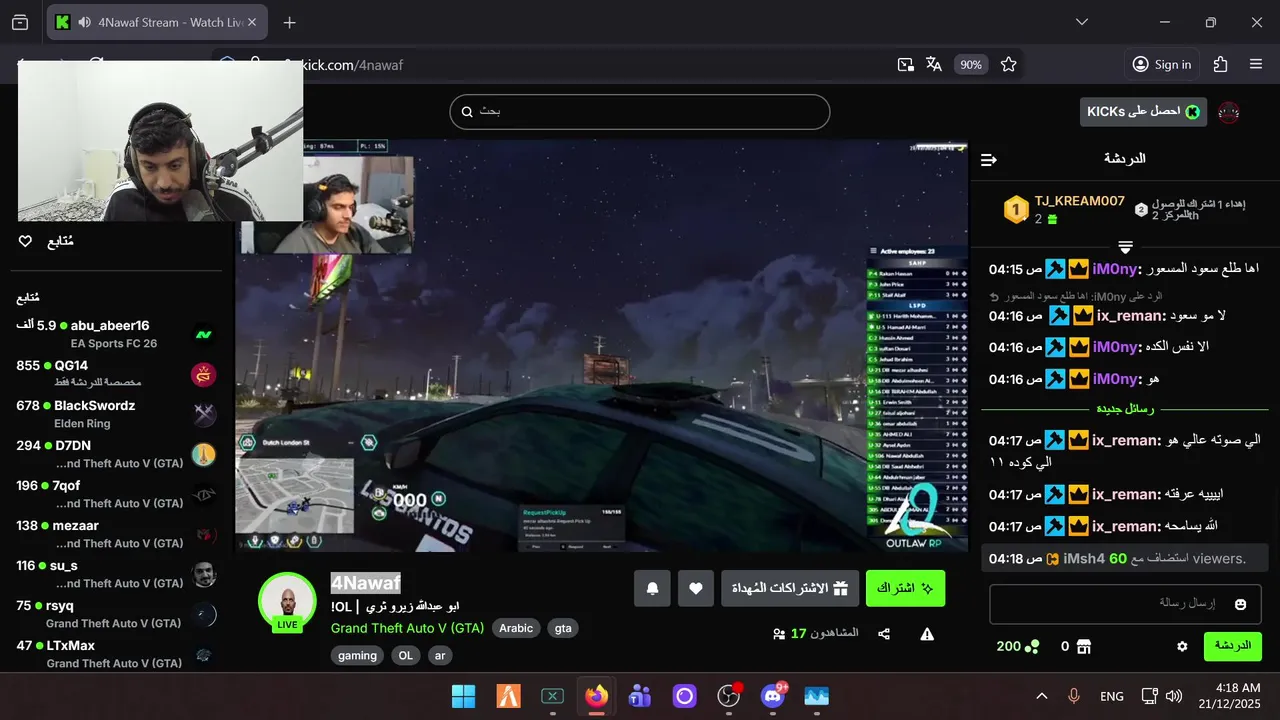Open the 200 channel points icon

(1030, 647)
